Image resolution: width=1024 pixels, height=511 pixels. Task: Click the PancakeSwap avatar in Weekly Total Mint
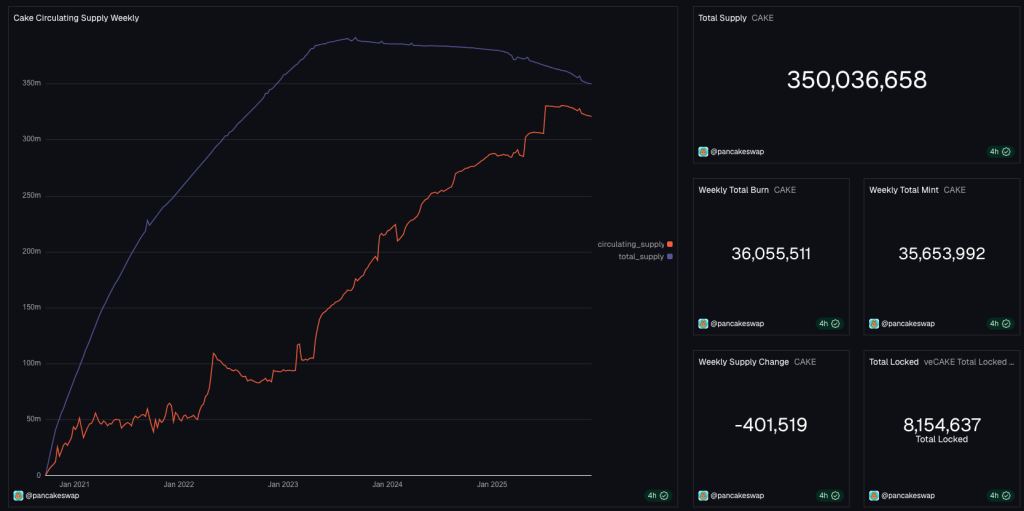(x=874, y=323)
